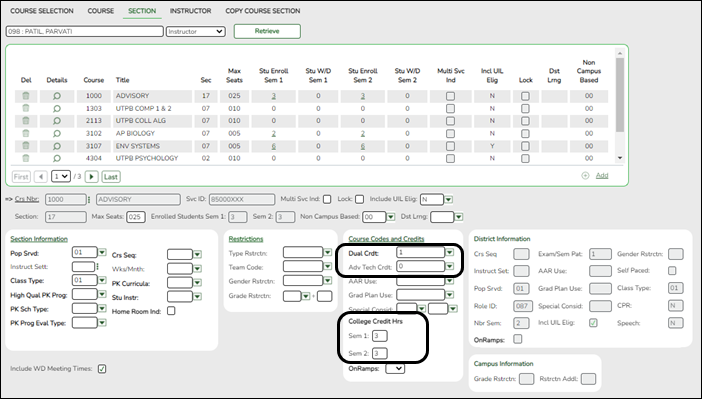The width and height of the screenshot is (702, 399).
Task: Click the Last page button
Action: [111, 176]
